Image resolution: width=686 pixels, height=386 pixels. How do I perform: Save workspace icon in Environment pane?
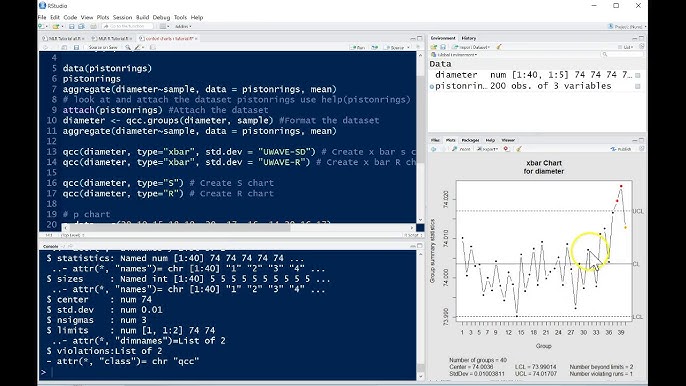pyautogui.click(x=443, y=47)
